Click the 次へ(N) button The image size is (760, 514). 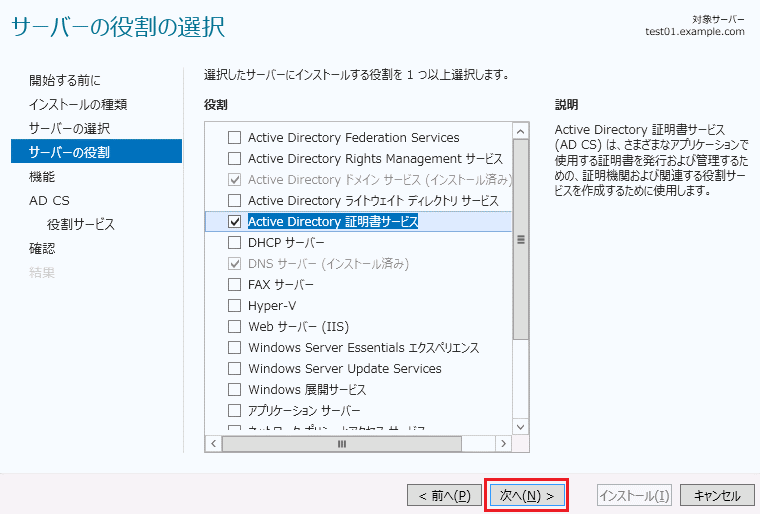[x=527, y=496]
